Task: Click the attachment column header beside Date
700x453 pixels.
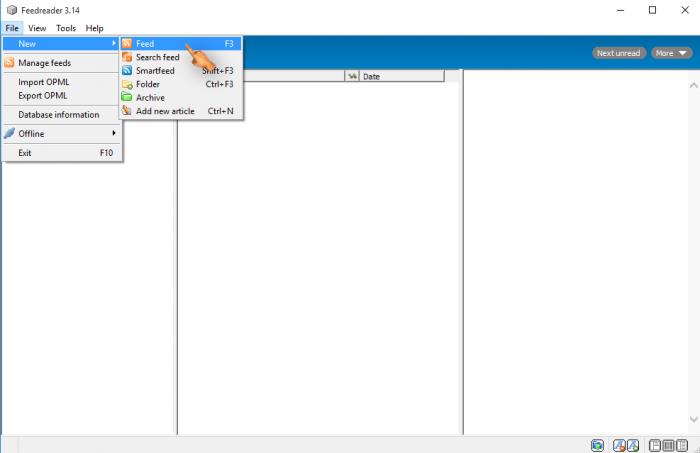Action: 352,76
